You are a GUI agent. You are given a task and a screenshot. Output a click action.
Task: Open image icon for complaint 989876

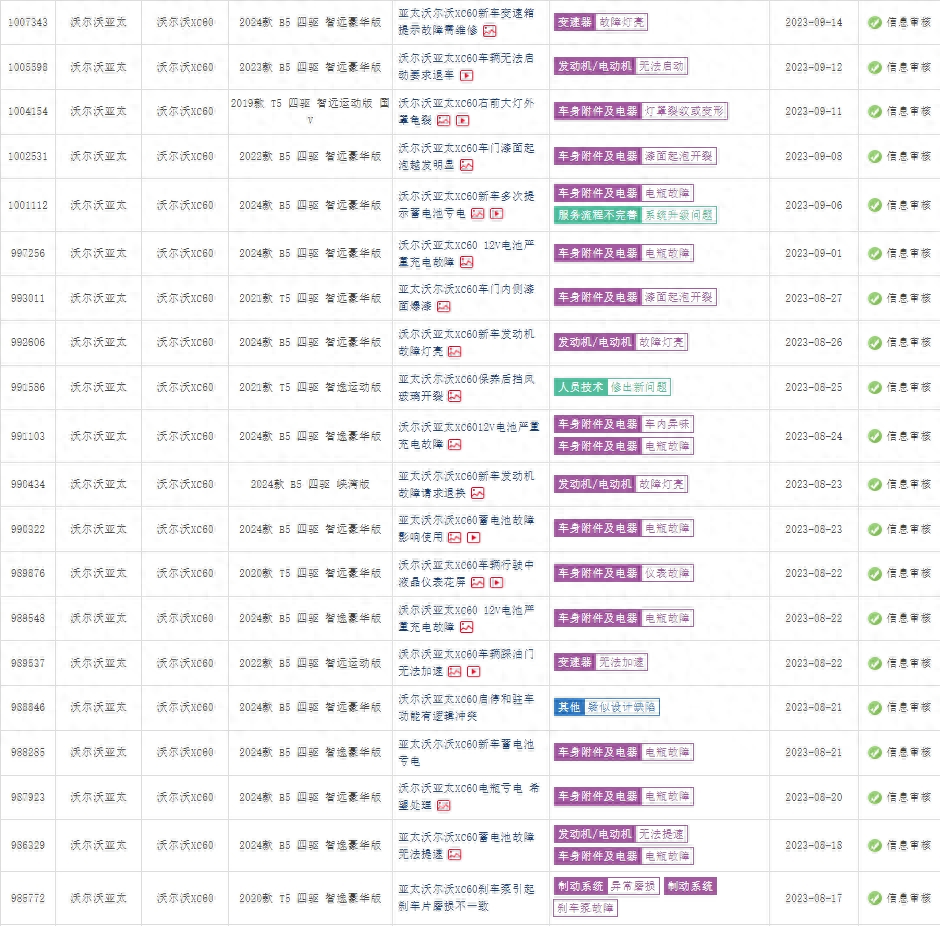point(478,583)
